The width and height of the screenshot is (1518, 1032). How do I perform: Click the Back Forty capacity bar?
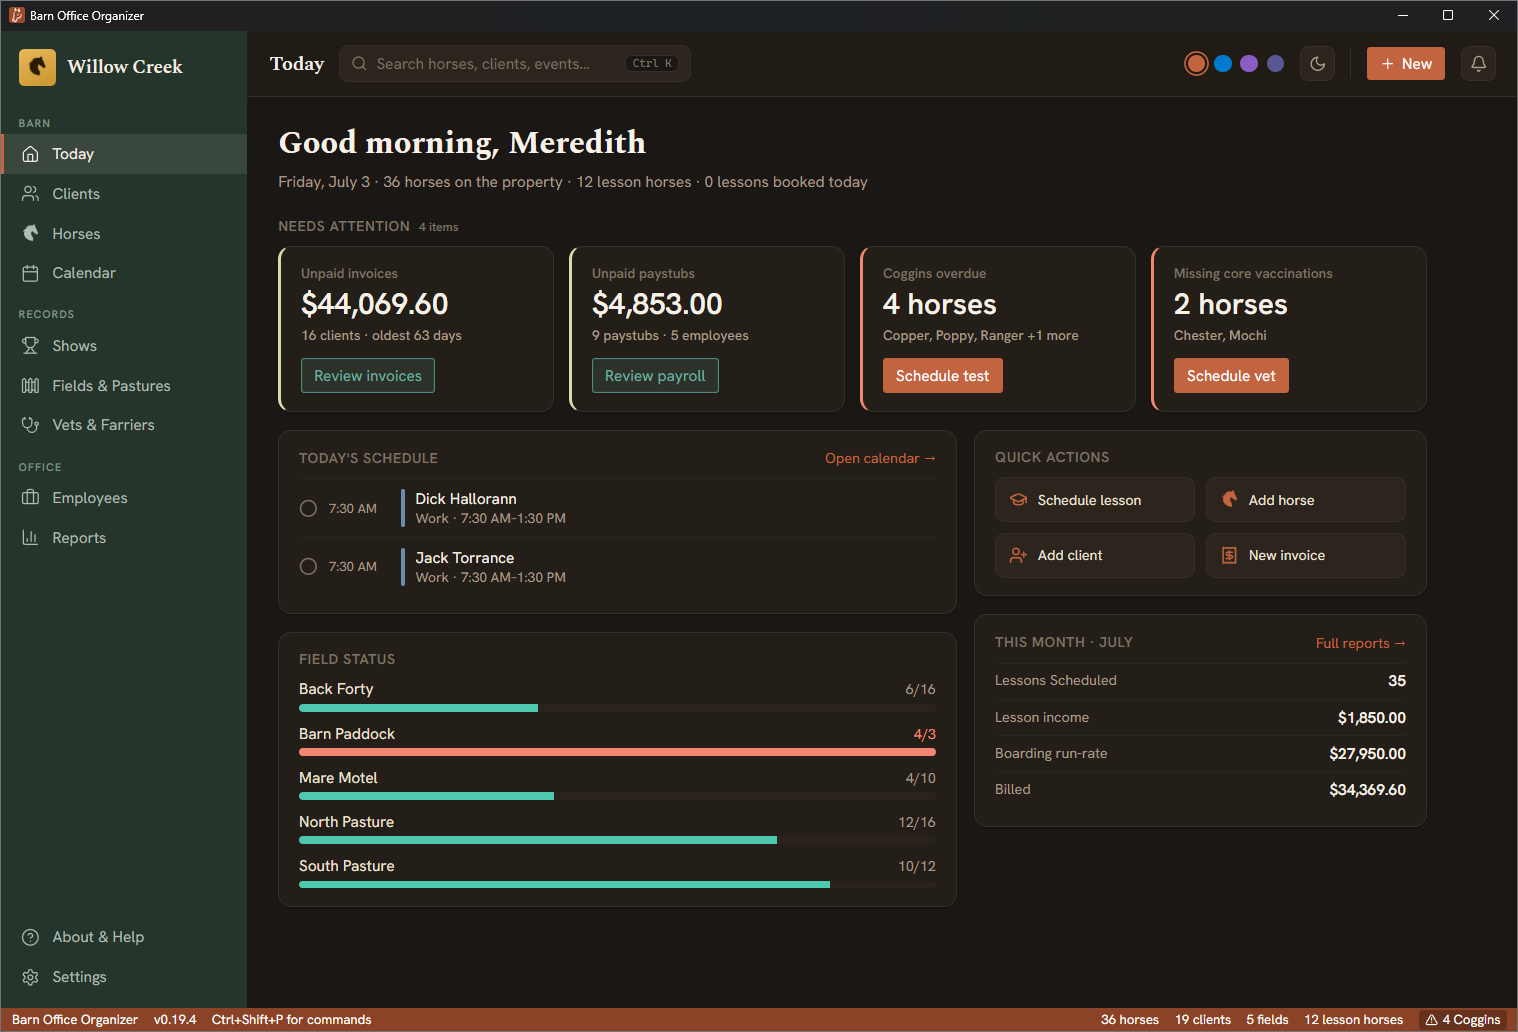coord(617,708)
